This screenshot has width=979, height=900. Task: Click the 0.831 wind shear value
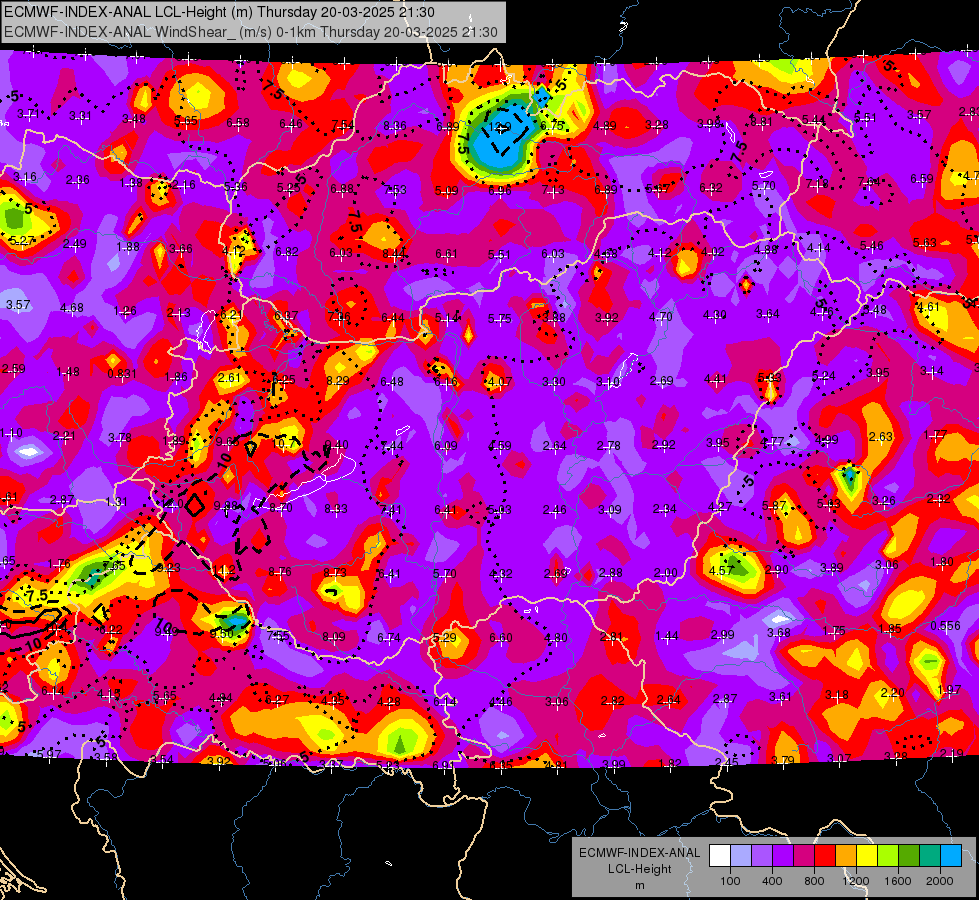[x=122, y=373]
